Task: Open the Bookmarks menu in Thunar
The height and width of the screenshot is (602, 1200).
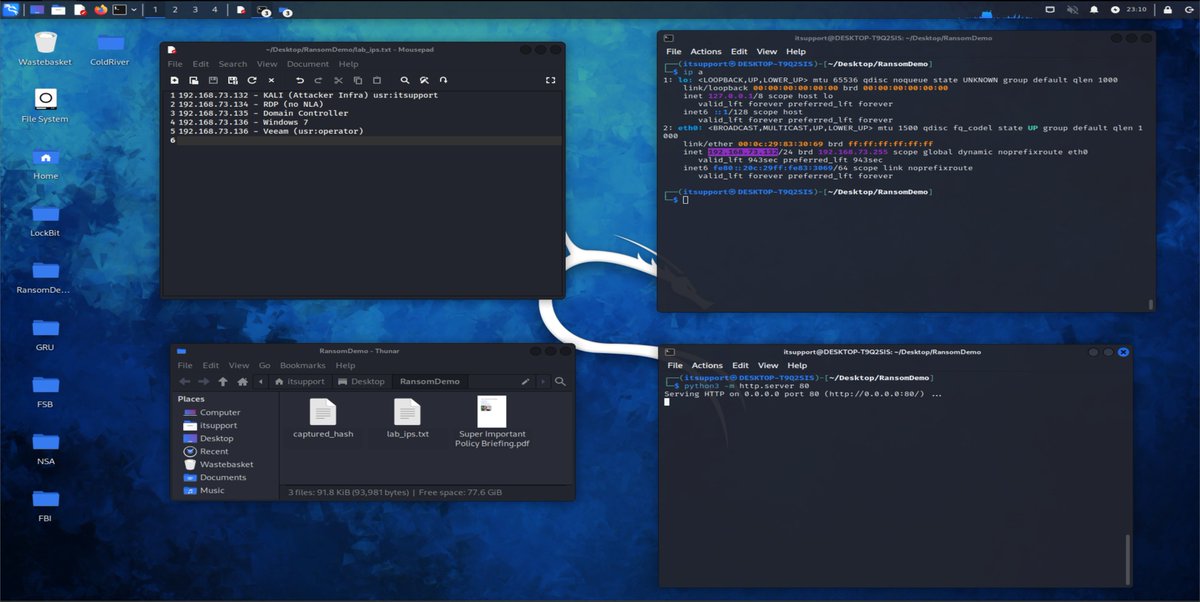Action: [303, 366]
